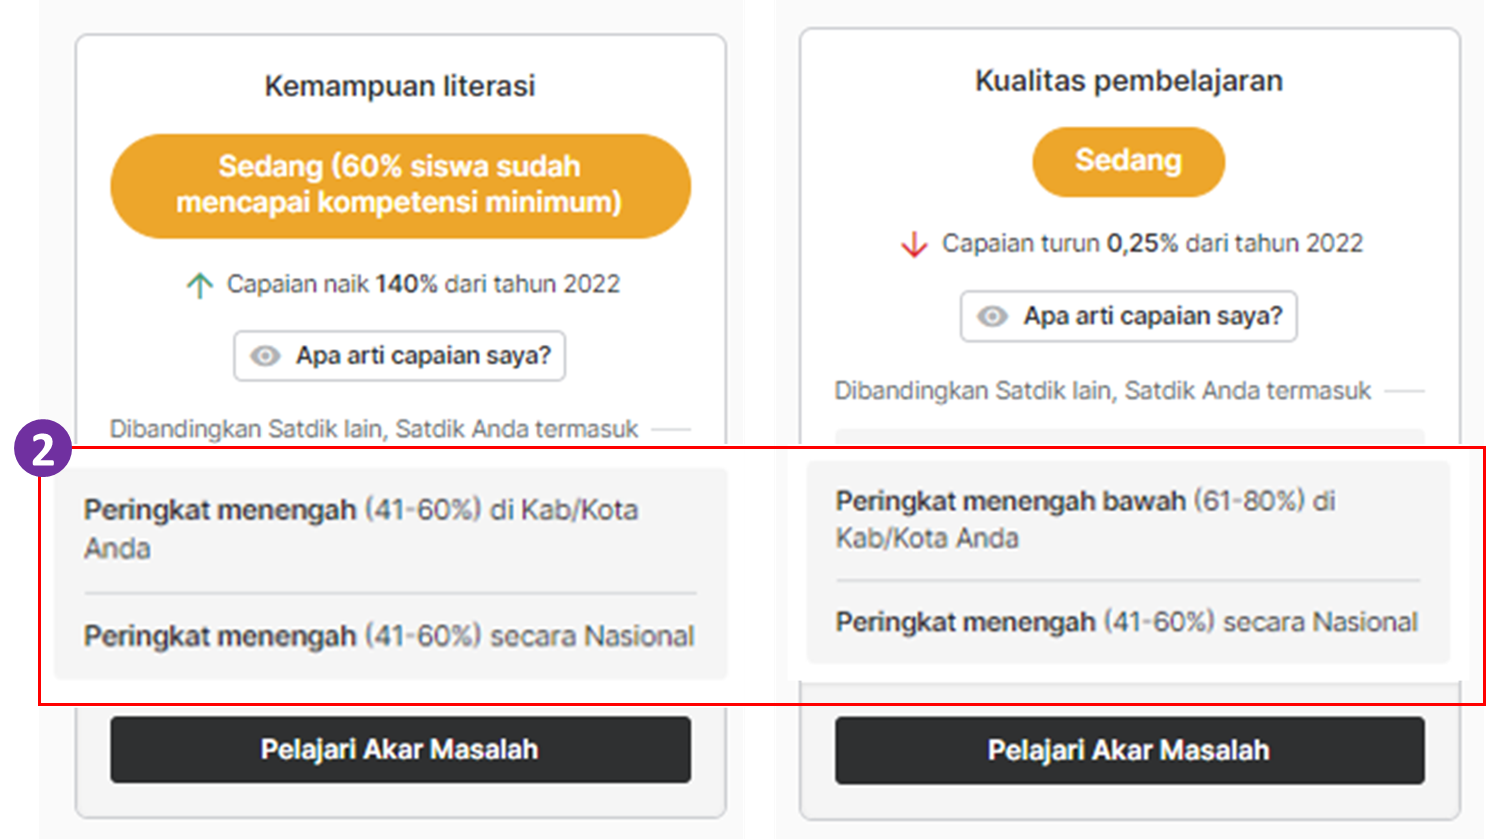Image resolution: width=1486 pixels, height=839 pixels.
Task: Click Capaian turun 0,25% dari tahun 2022
Action: click(1152, 243)
